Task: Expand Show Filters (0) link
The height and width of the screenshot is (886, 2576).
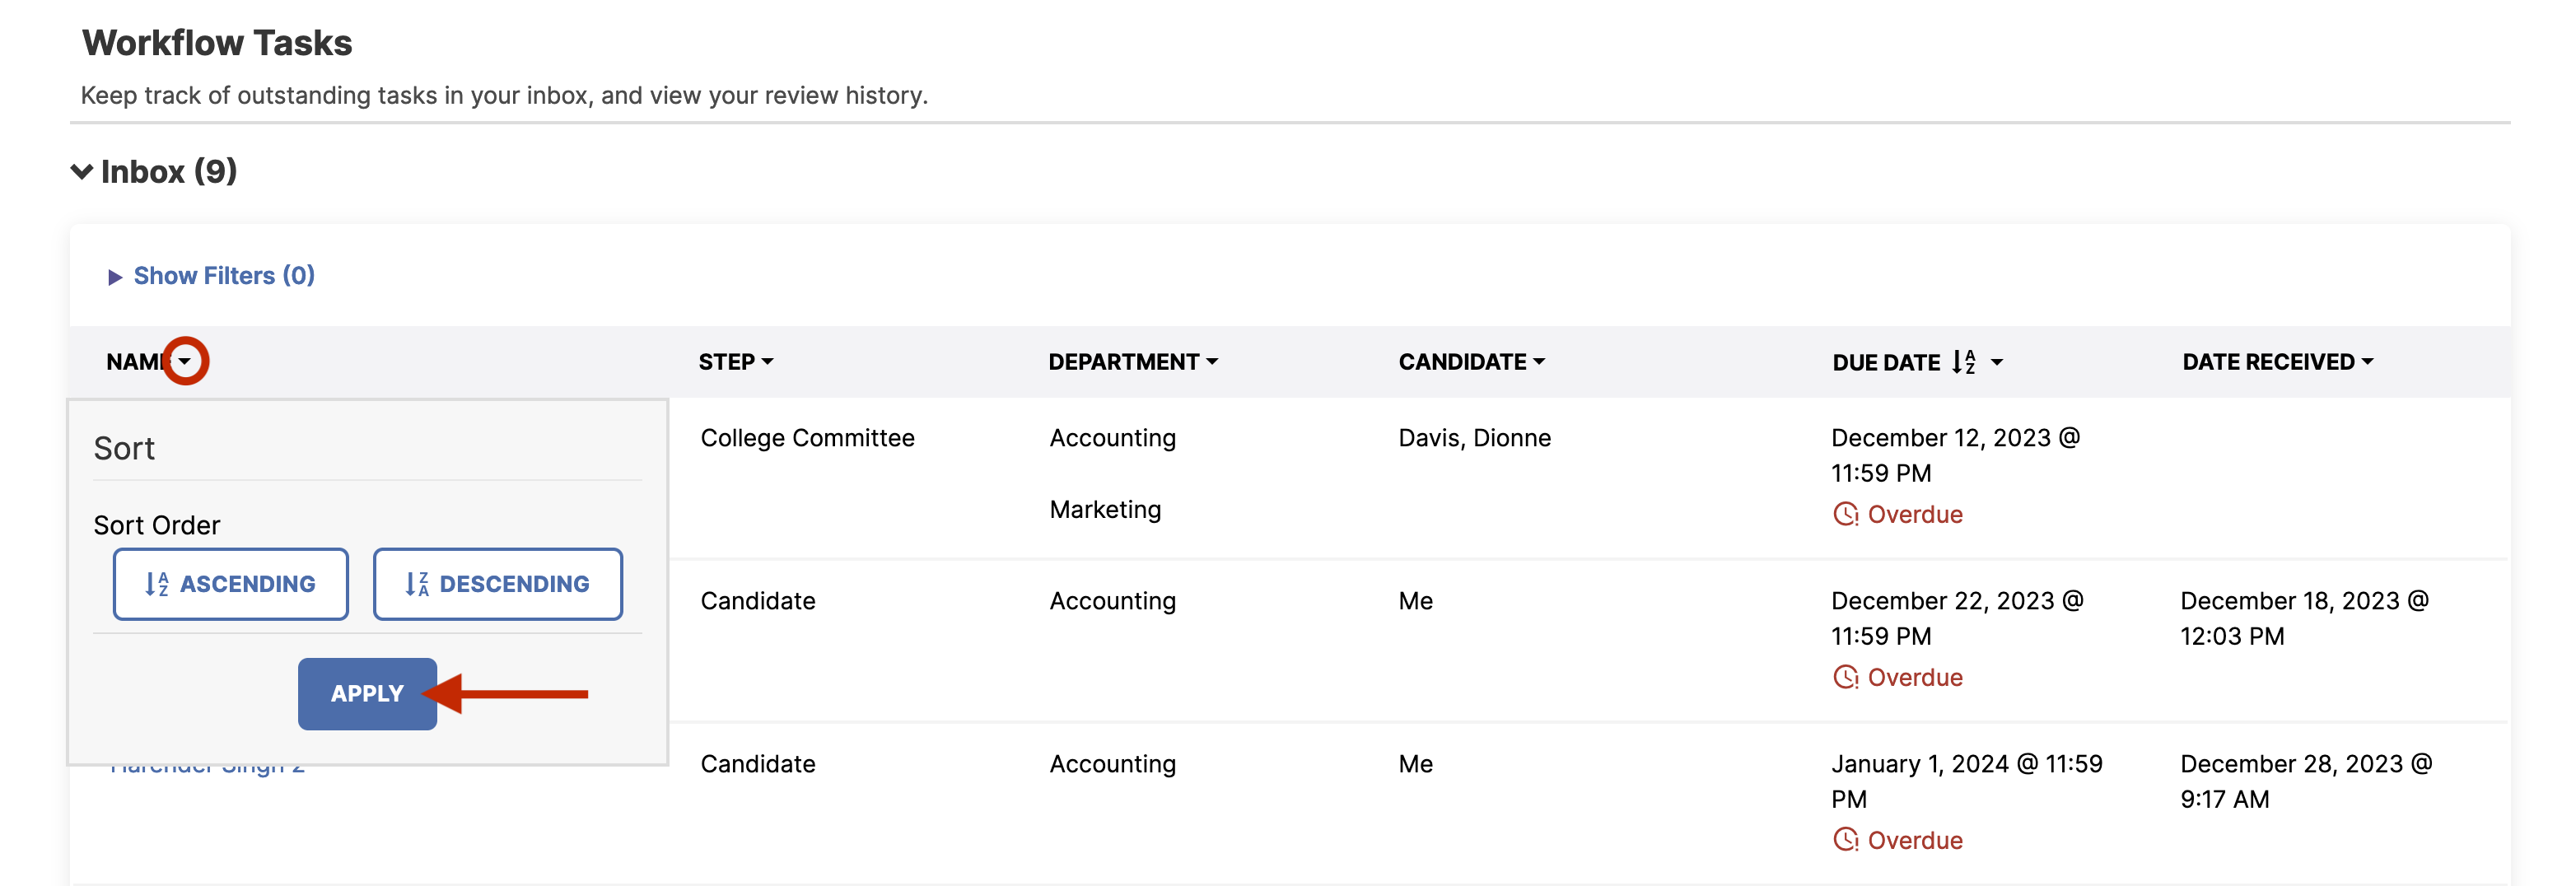Action: tap(224, 276)
